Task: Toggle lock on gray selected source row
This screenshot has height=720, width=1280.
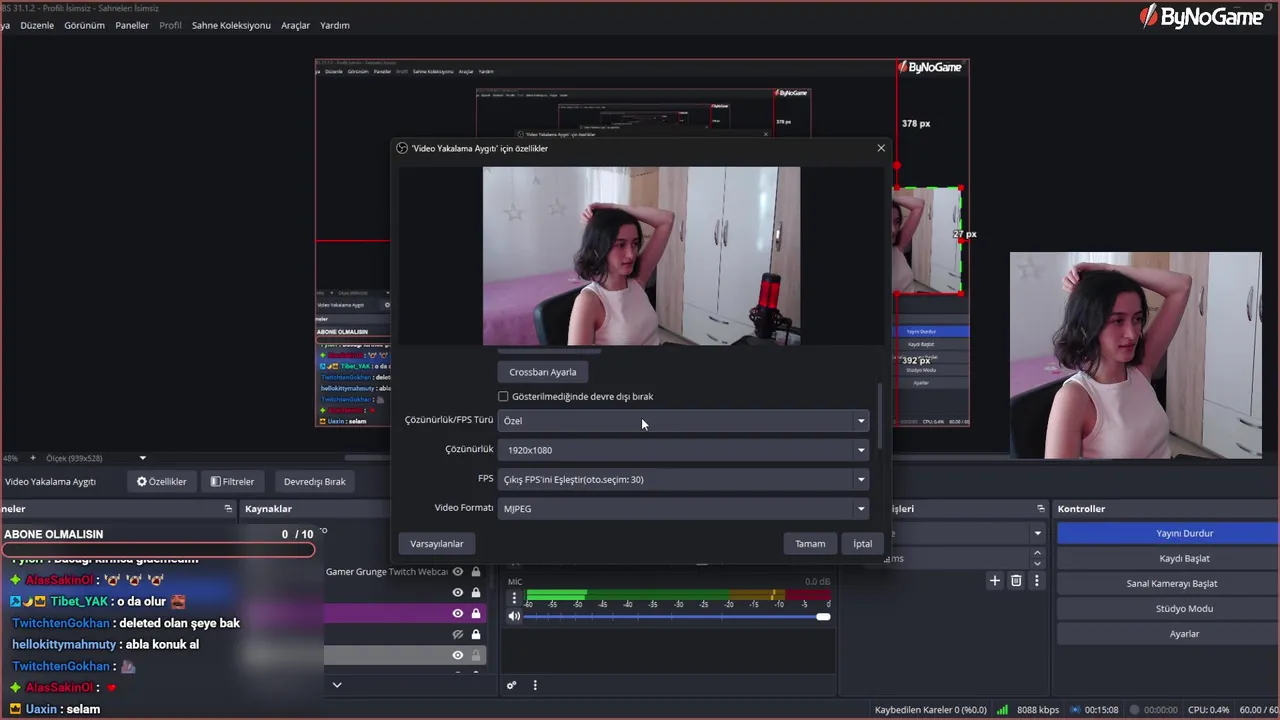Action: [476, 655]
